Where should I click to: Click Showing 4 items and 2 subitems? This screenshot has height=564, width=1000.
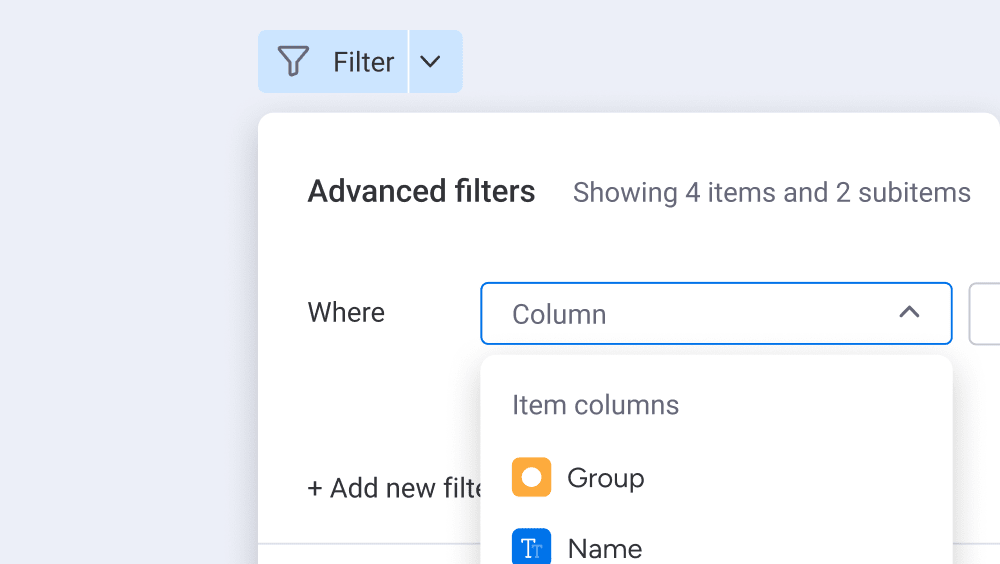pos(772,193)
